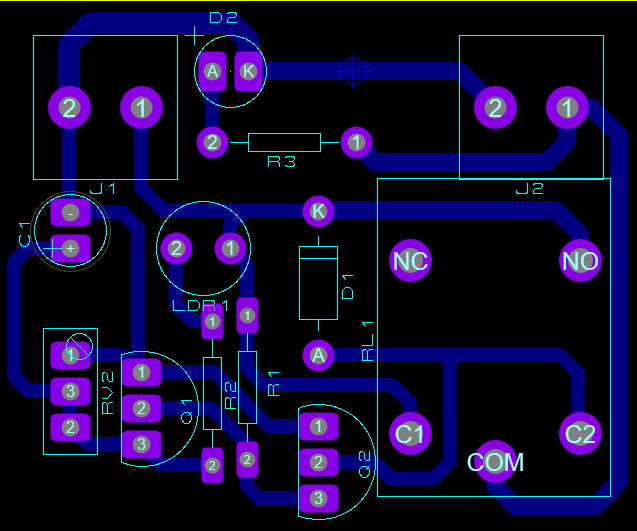
Task: Pick pad 3 of transistor Q1
Action: pos(141,444)
